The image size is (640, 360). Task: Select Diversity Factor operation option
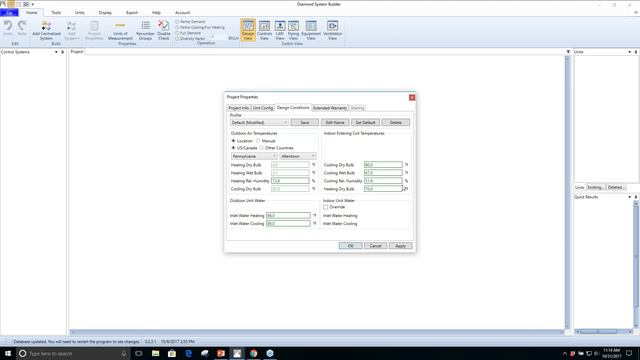[x=177, y=38]
